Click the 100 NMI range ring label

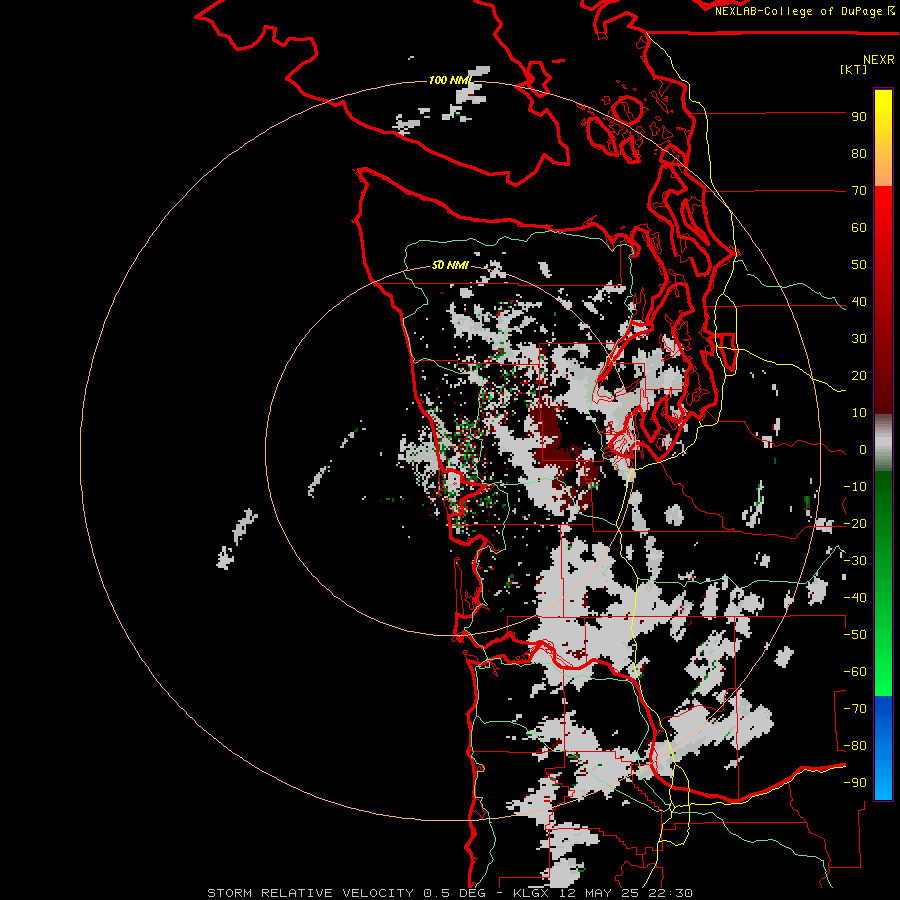(x=449, y=80)
